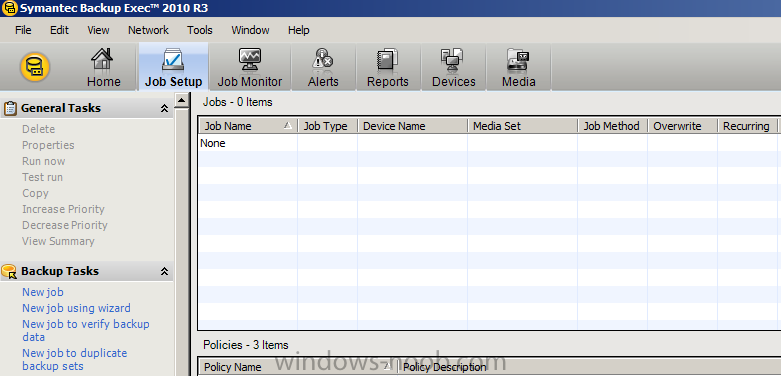Collapse the Backup Tasks section
781x376 pixels.
coord(164,271)
